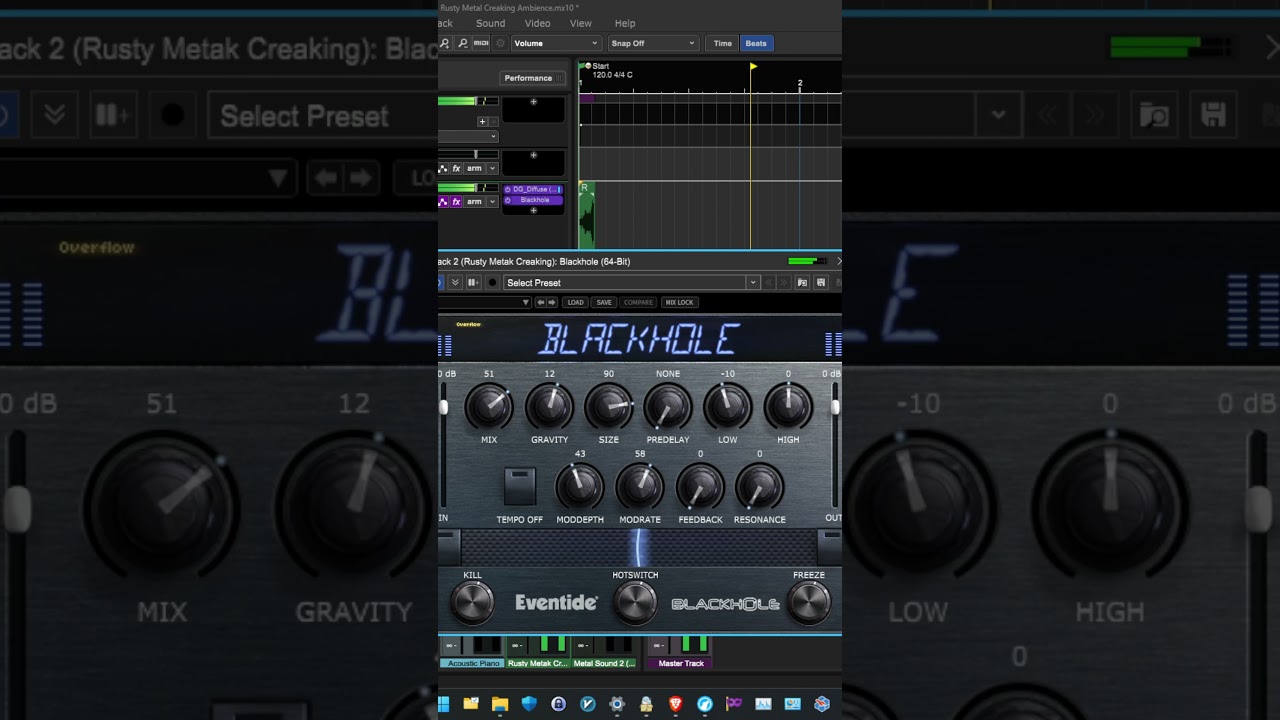
Task: Open the View menu
Action: [580, 23]
